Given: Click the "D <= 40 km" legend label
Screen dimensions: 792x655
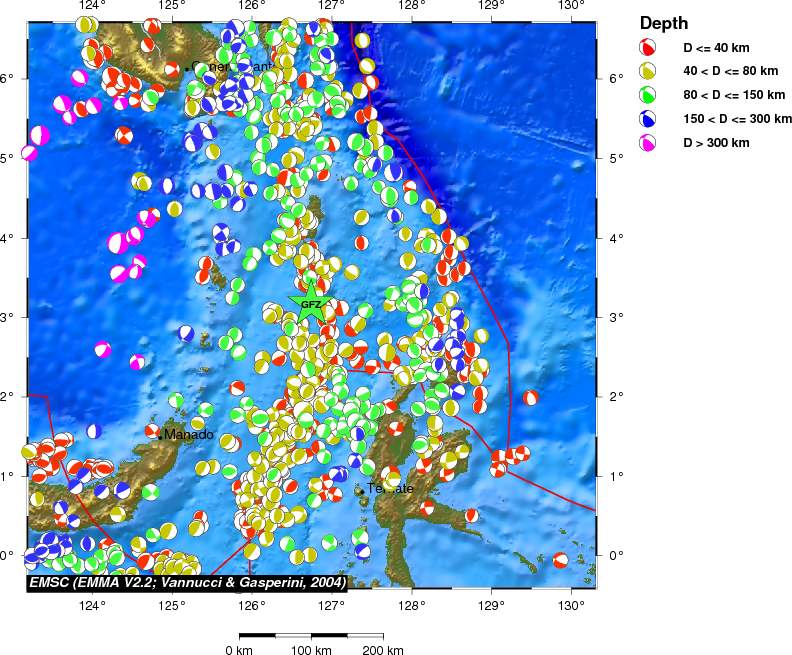Looking at the screenshot, I should pyautogui.click(x=716, y=47).
